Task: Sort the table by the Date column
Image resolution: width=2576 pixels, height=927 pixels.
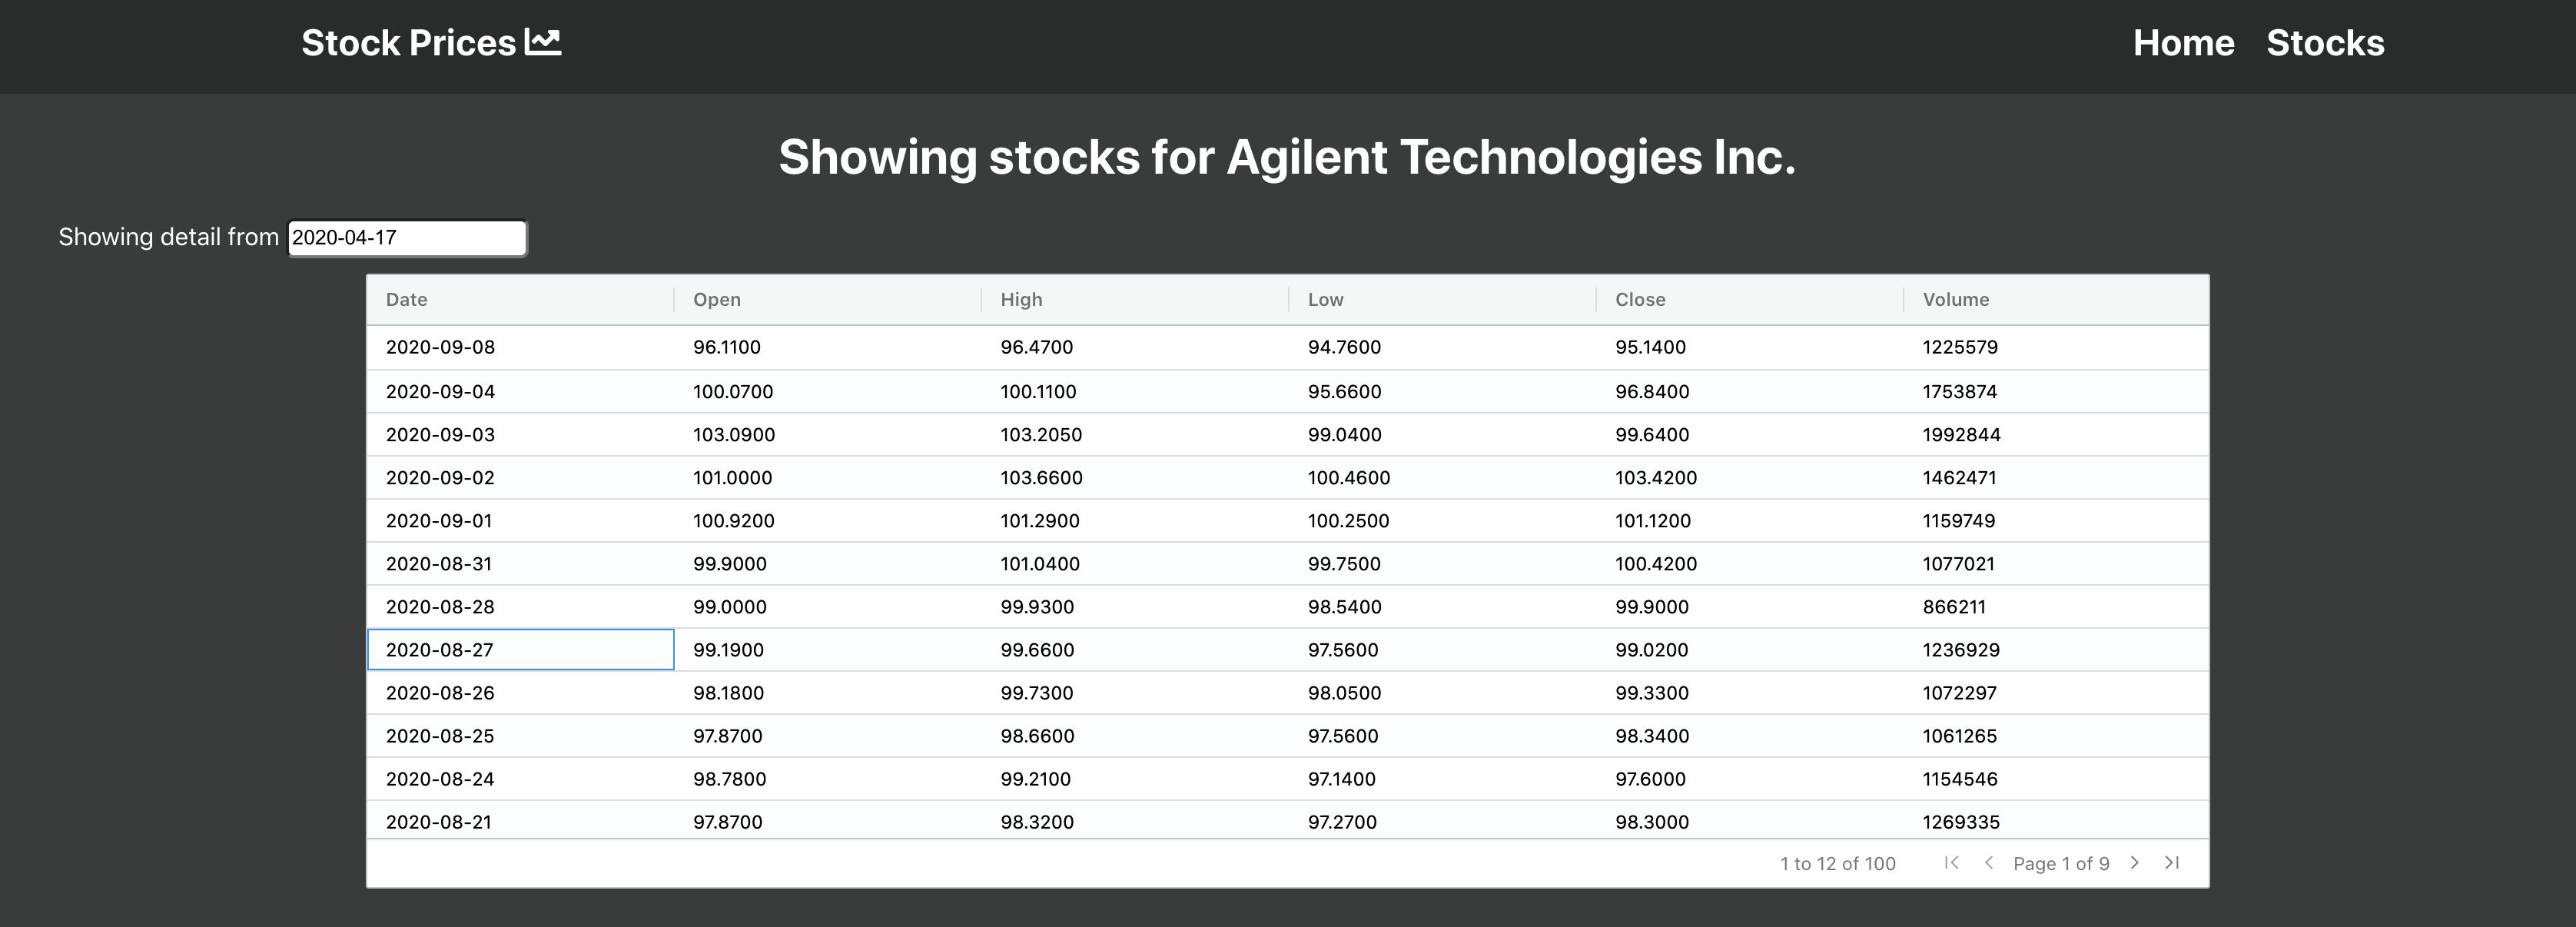Action: click(x=405, y=299)
